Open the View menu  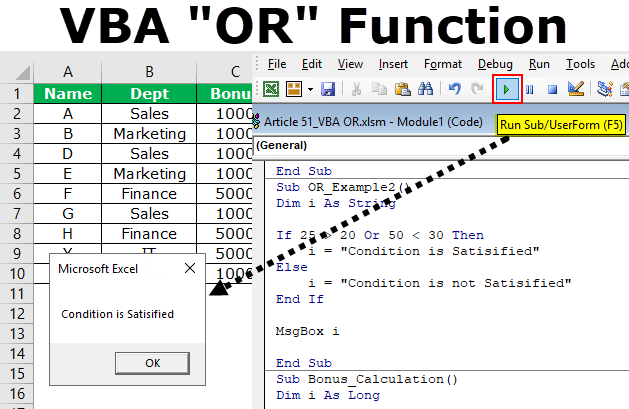pyautogui.click(x=350, y=64)
